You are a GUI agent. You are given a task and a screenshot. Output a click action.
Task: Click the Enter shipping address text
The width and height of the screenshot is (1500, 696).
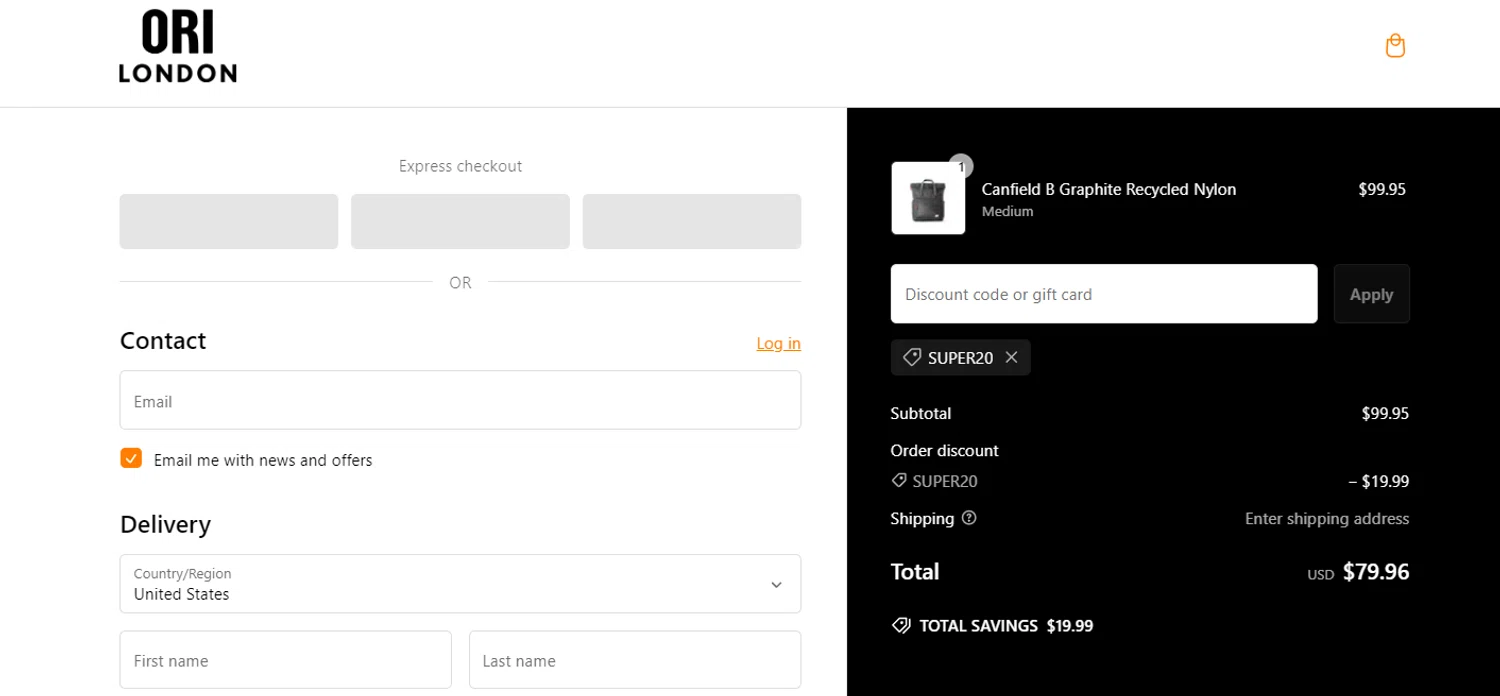[1327, 518]
